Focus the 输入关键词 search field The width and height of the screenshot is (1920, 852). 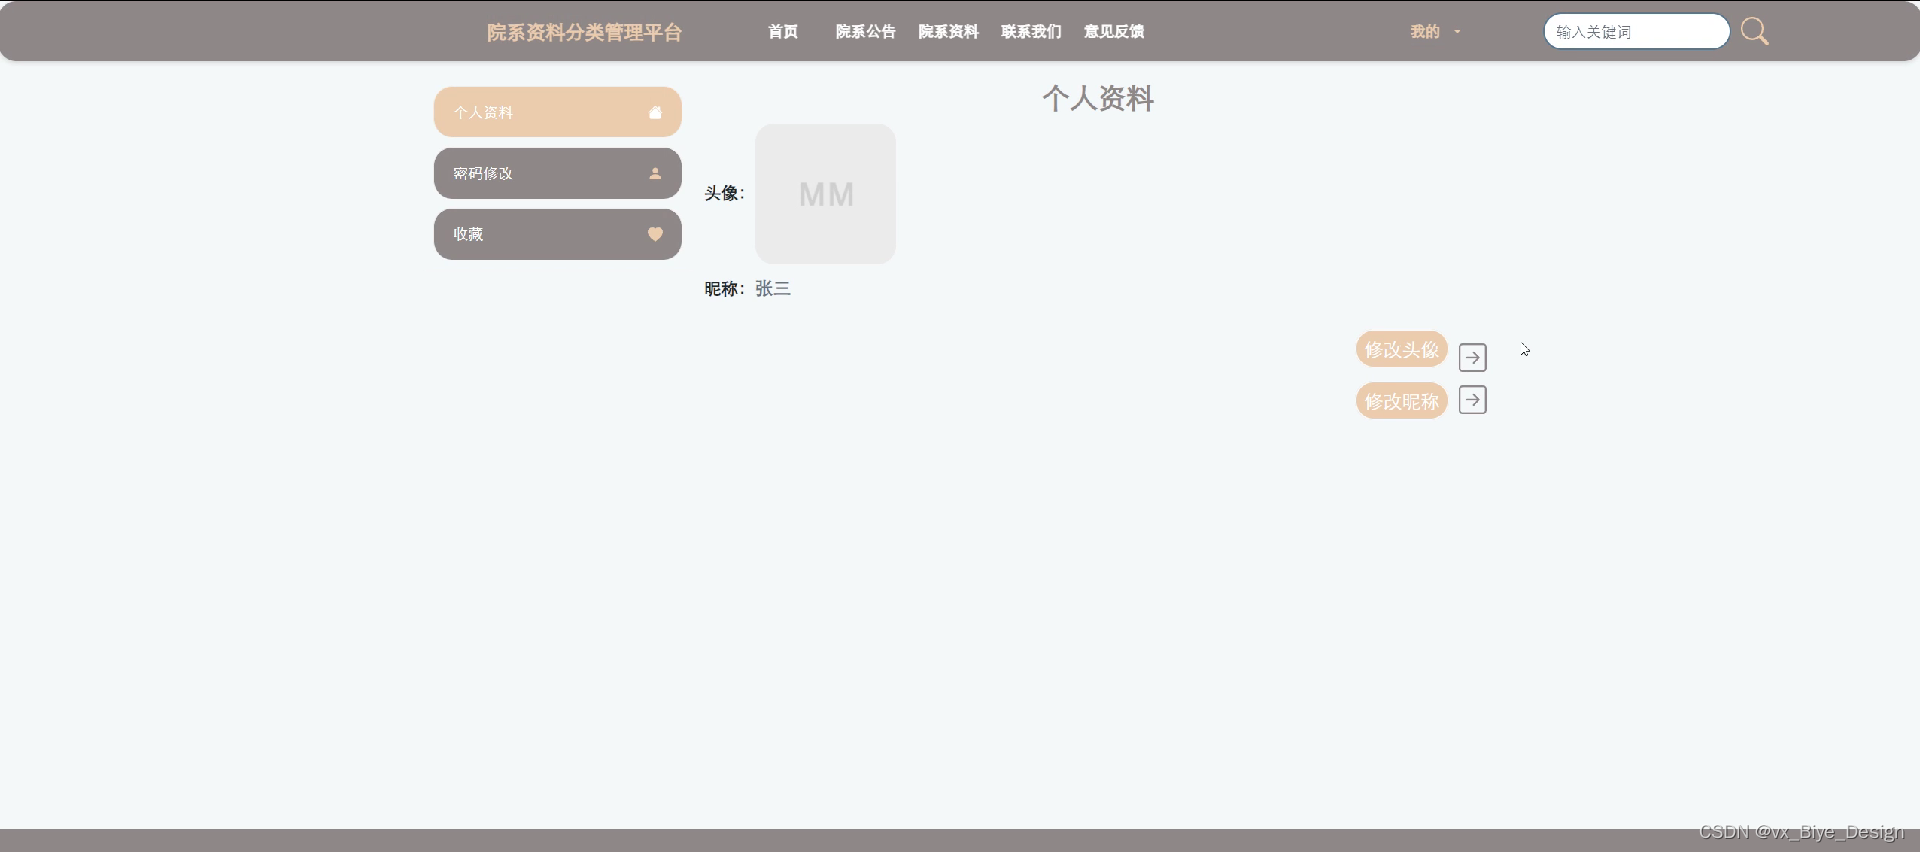(x=1637, y=32)
